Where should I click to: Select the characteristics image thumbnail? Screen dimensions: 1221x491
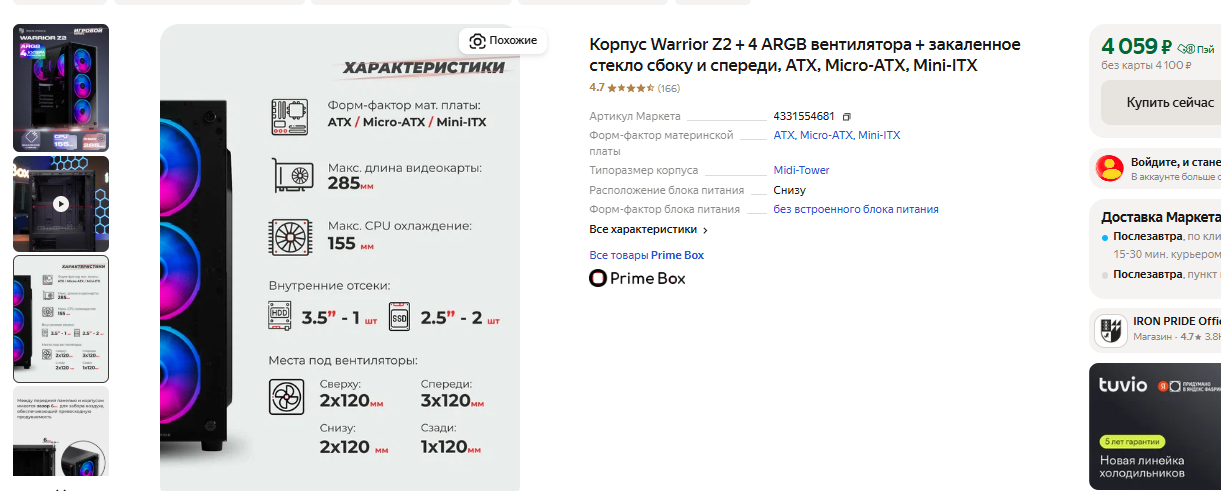tap(61, 319)
